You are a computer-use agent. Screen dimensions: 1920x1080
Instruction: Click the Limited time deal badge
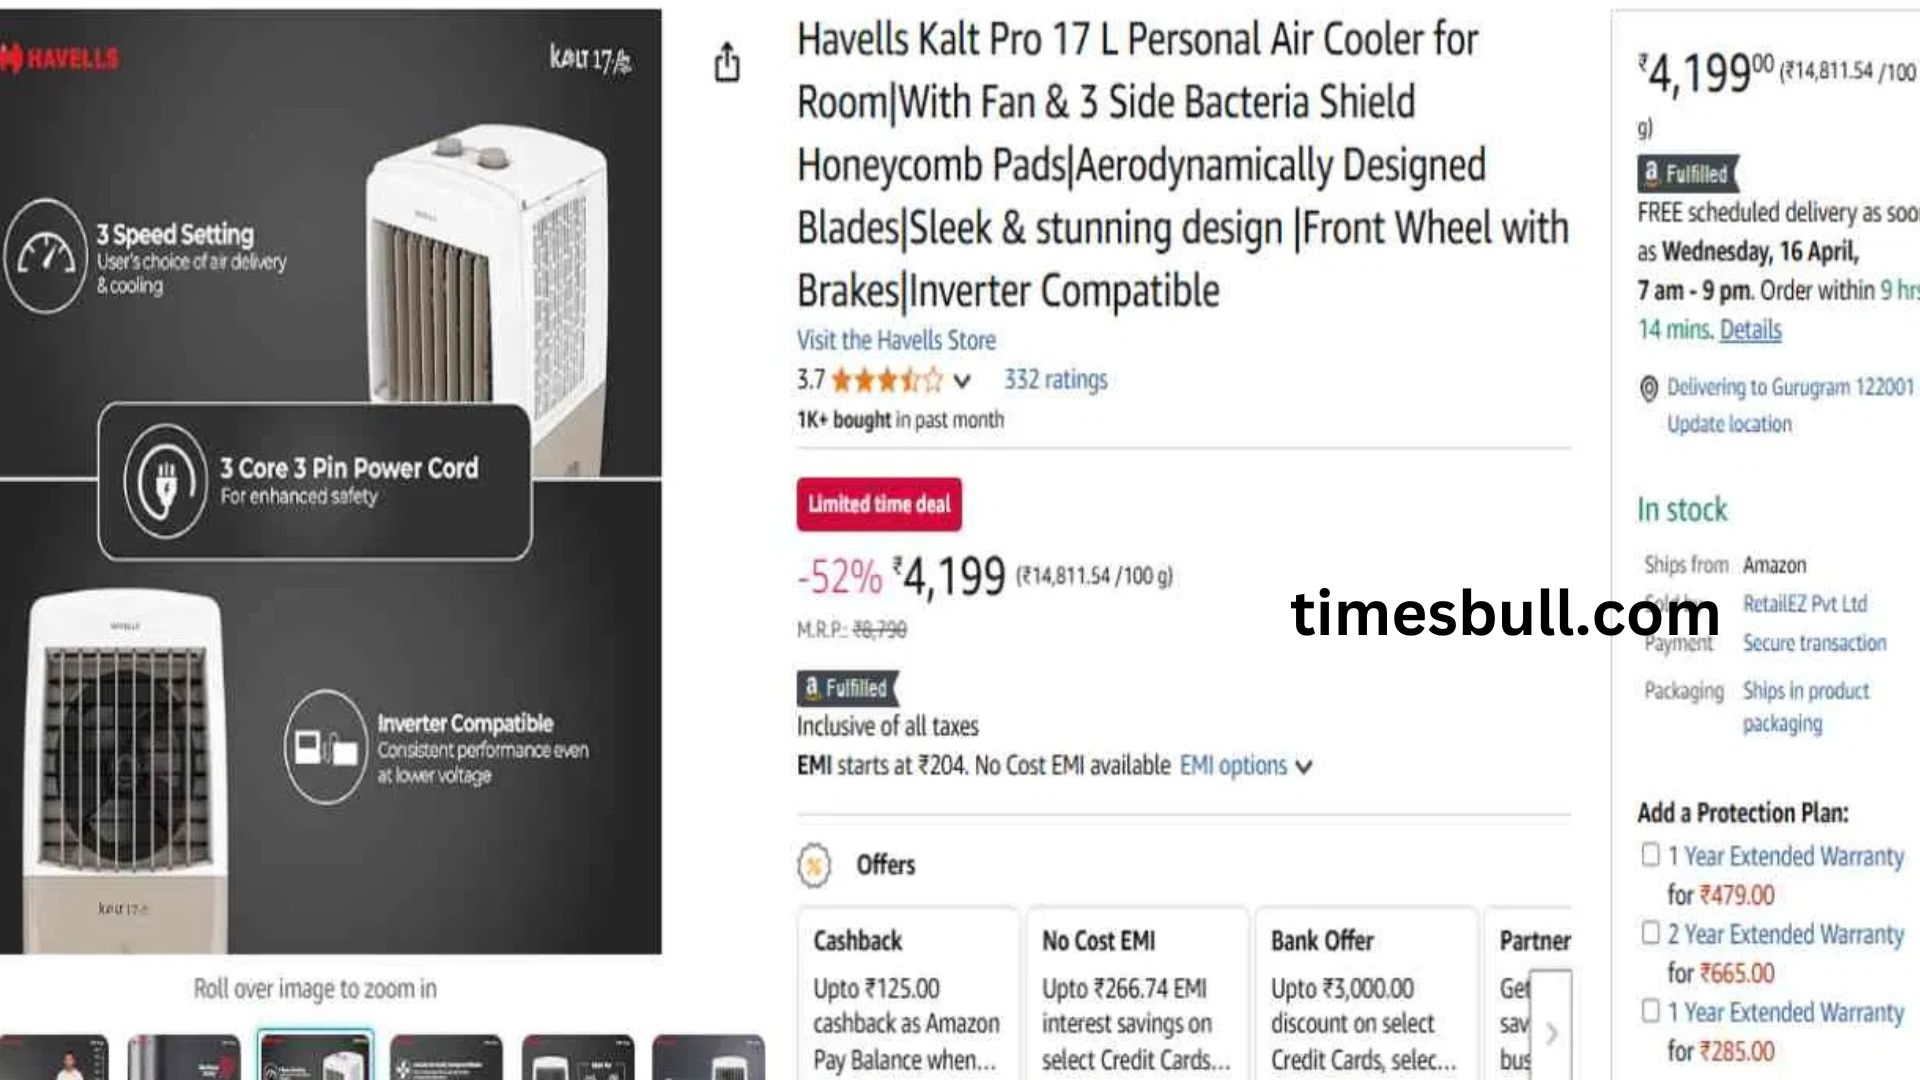click(x=879, y=504)
